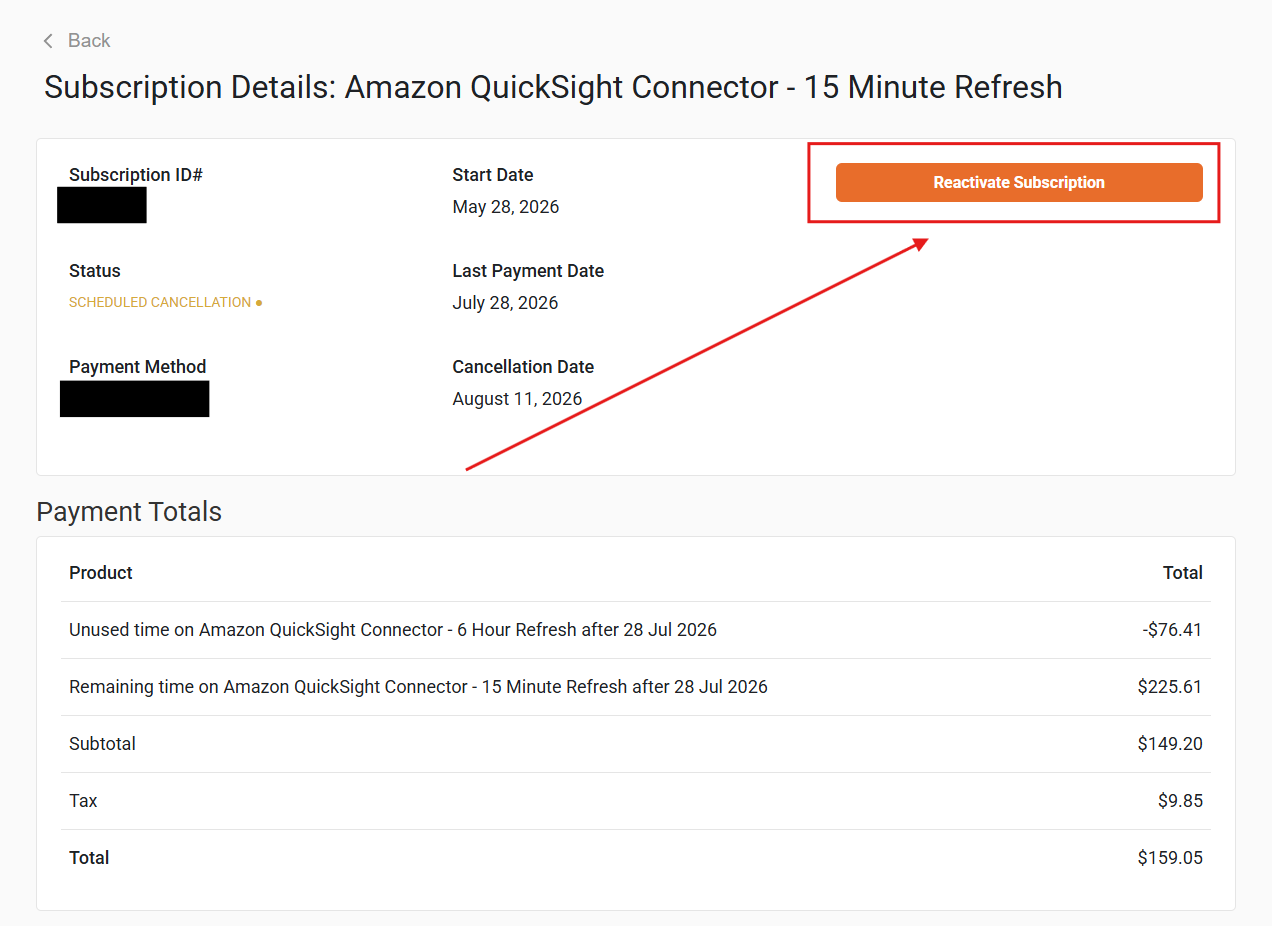Select the Unused time on 6 Hour Refresh row
The width and height of the screenshot is (1272, 926).
[x=636, y=630]
